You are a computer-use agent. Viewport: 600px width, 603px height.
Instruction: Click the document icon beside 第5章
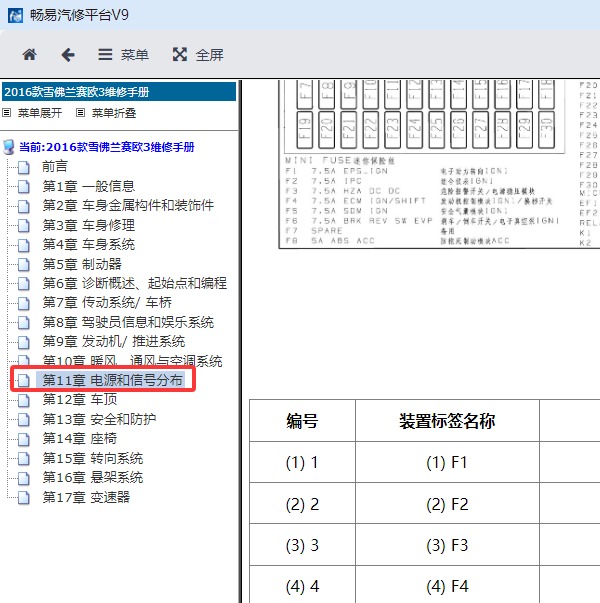(24, 264)
